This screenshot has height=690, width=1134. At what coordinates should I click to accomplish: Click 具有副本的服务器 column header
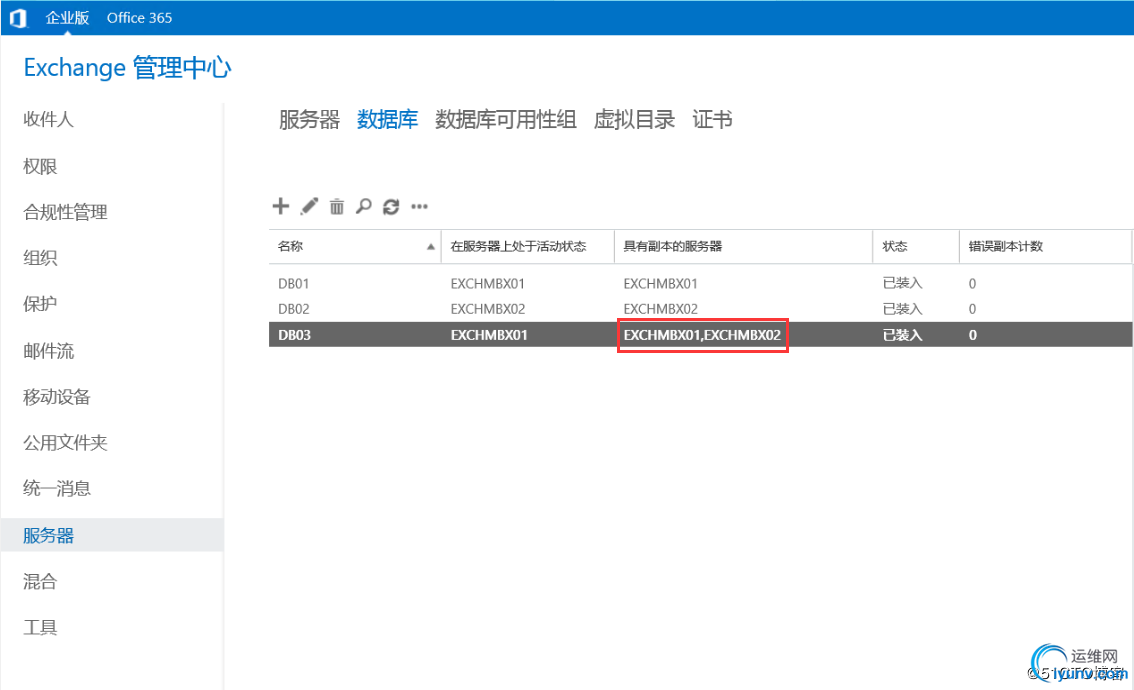point(673,247)
